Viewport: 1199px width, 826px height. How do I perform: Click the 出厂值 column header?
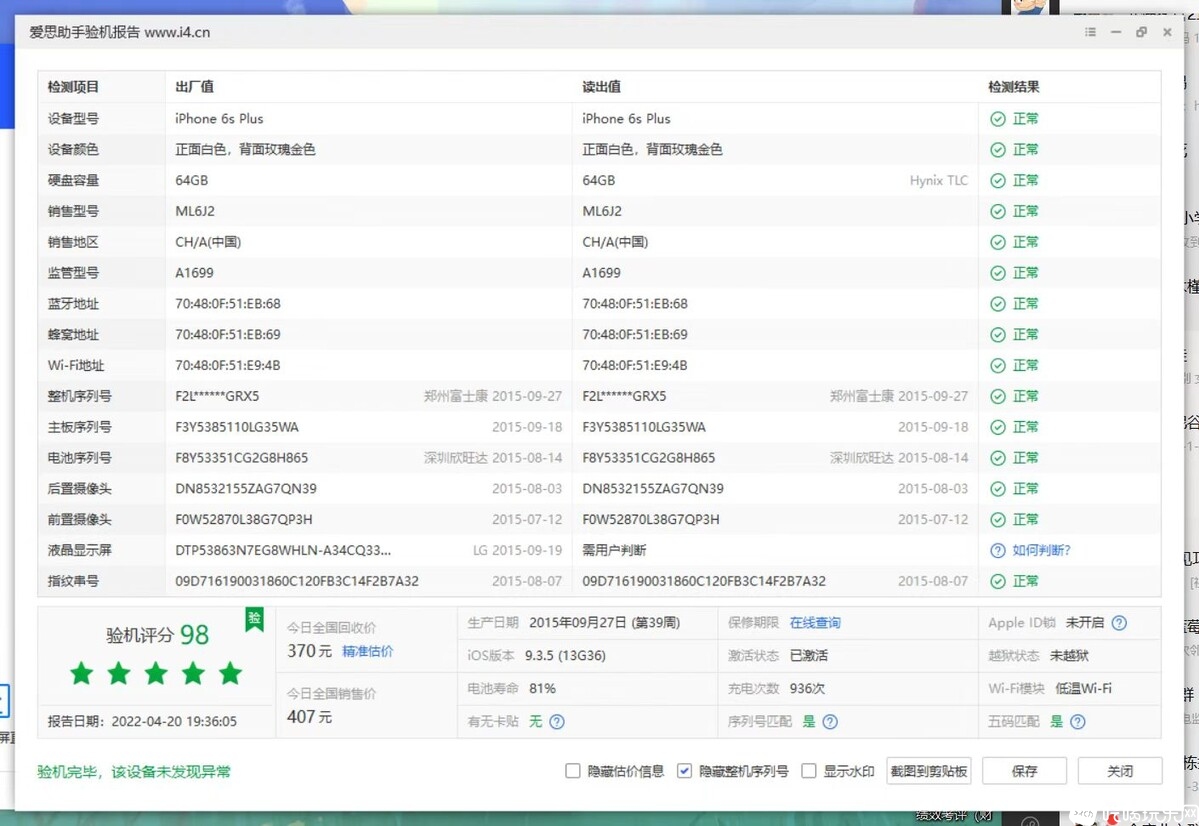194,86
